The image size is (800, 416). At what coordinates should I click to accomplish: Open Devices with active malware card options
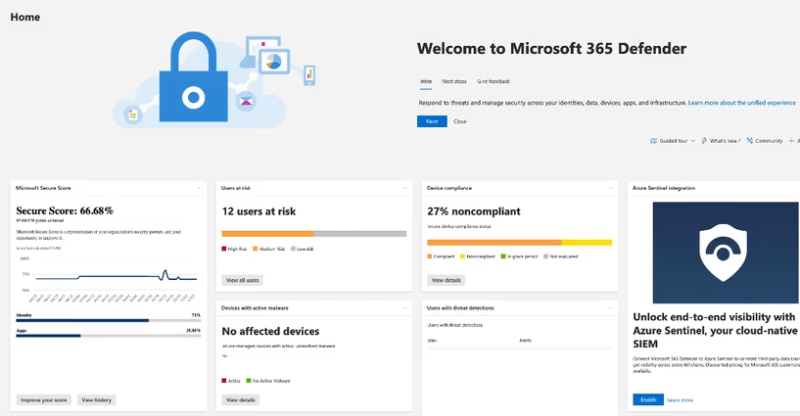tap(405, 308)
